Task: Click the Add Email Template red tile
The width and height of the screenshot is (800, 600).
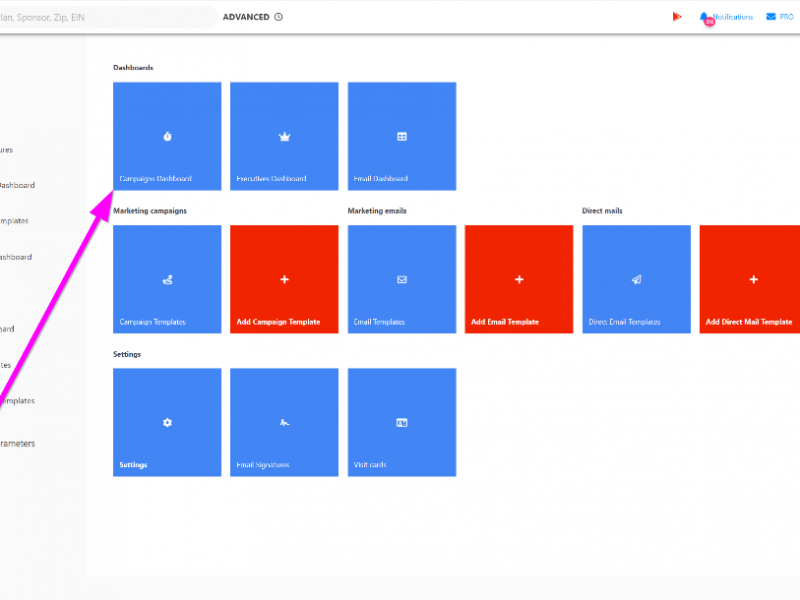Action: tap(519, 279)
